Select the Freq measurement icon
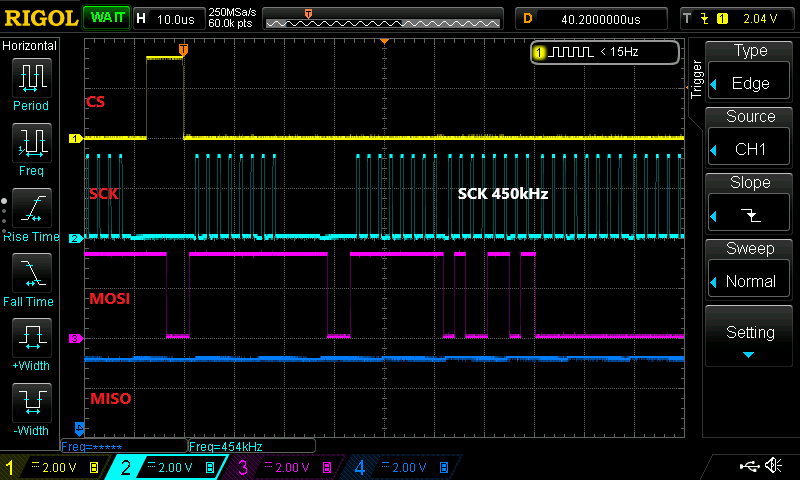Viewport: 800px width, 480px height. point(31,143)
